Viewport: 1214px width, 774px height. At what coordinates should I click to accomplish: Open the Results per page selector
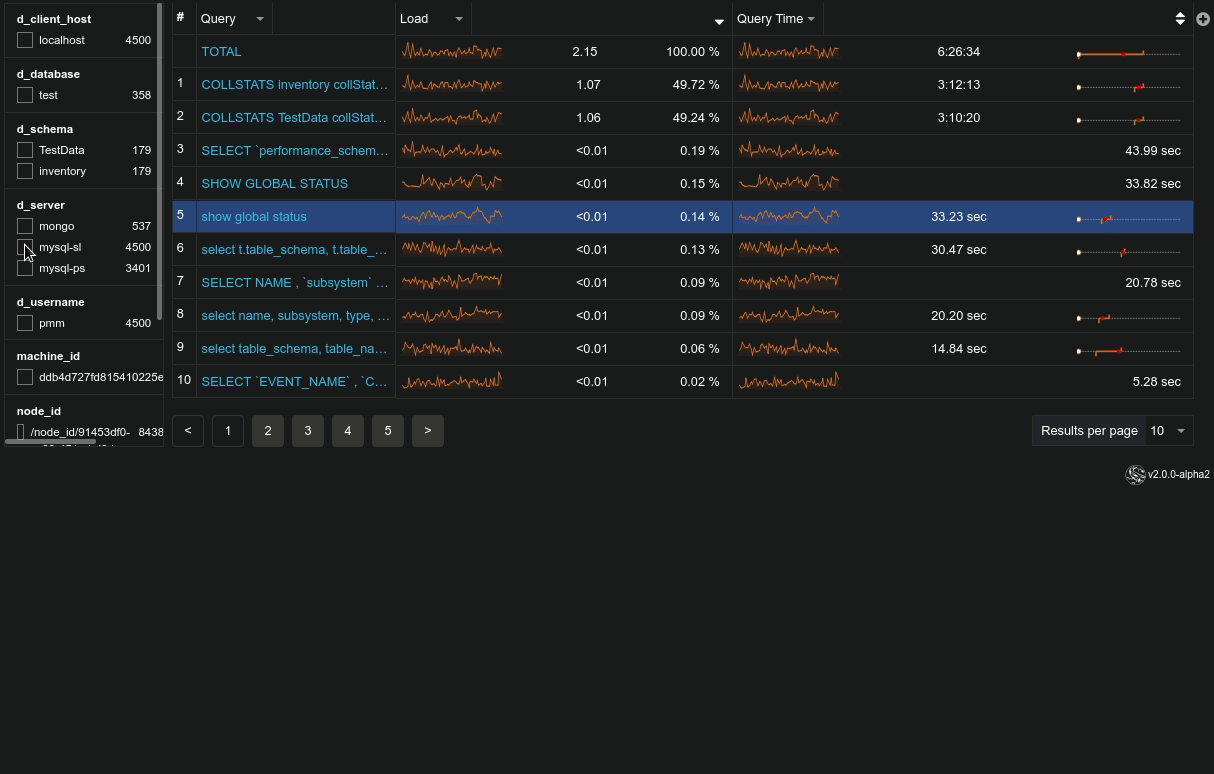point(1166,431)
